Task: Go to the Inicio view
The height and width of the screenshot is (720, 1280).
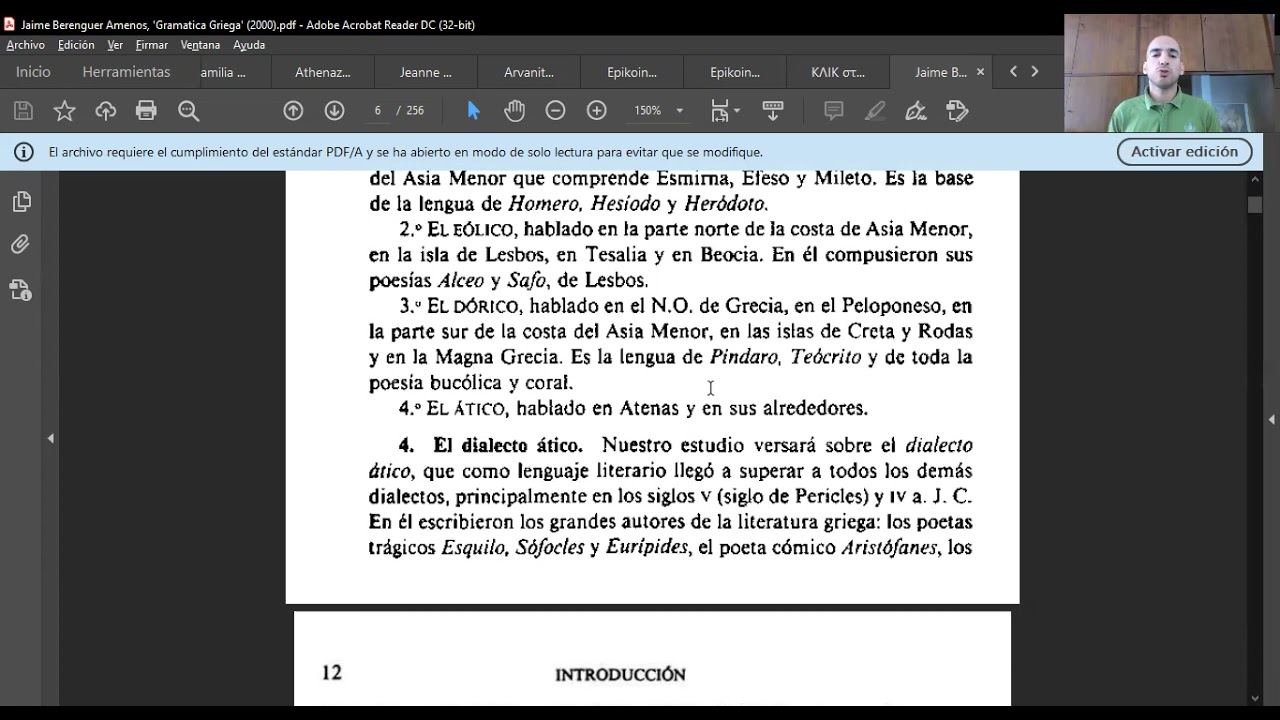Action: click(33, 72)
